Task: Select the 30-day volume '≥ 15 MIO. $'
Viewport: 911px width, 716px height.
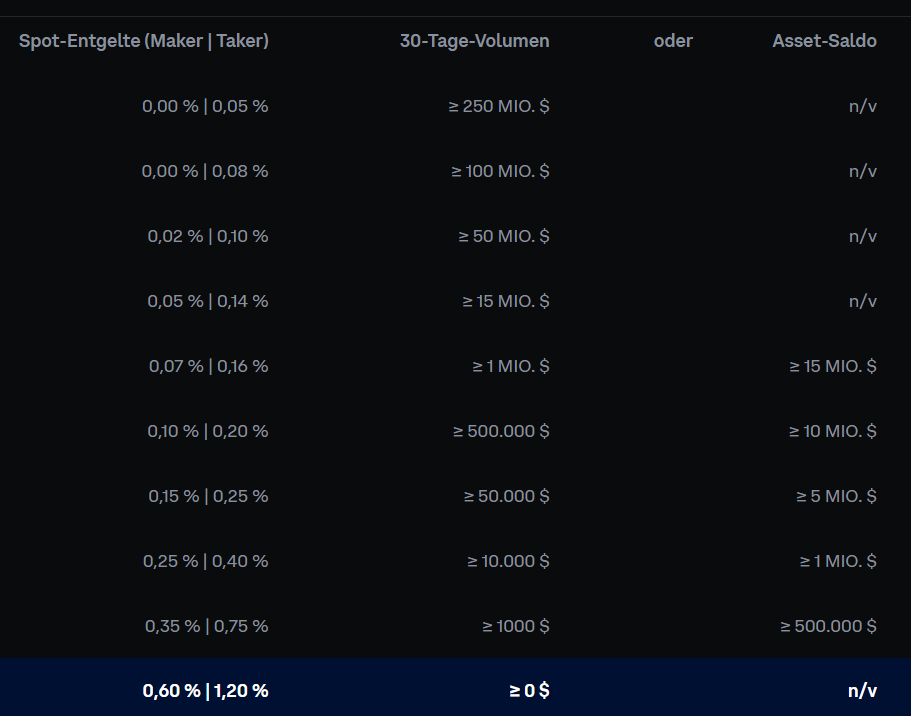Action: [x=506, y=302]
